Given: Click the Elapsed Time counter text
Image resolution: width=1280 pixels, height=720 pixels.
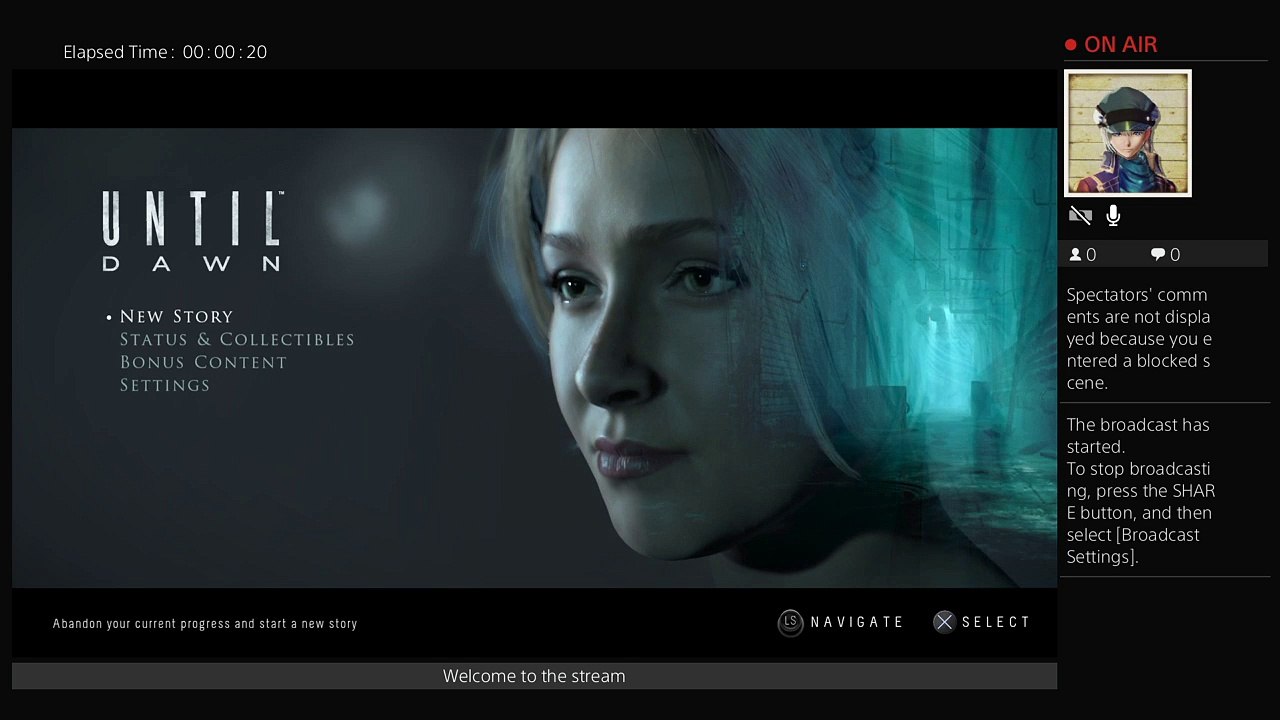Looking at the screenshot, I should click(165, 52).
